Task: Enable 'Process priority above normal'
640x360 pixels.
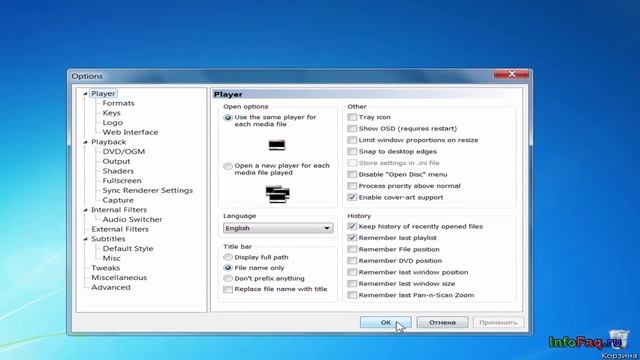Action: coord(352,186)
